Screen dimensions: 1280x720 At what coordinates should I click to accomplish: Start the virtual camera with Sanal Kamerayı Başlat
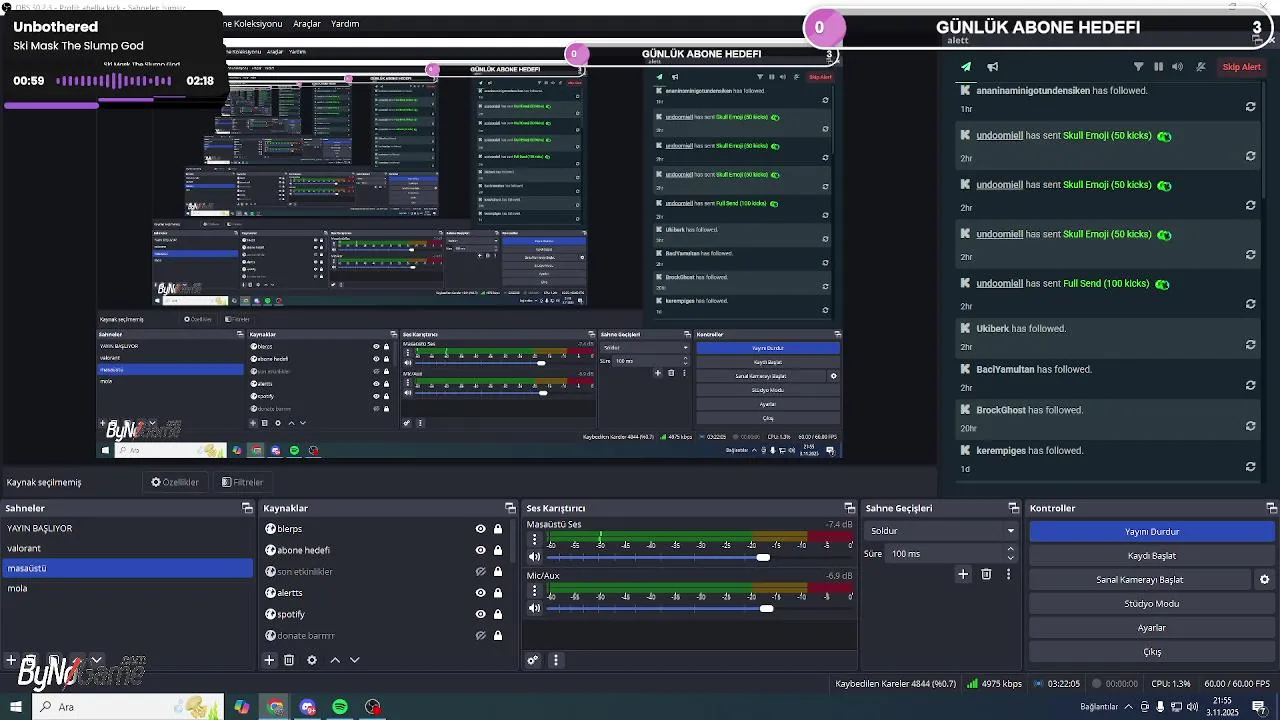(x=1140, y=580)
